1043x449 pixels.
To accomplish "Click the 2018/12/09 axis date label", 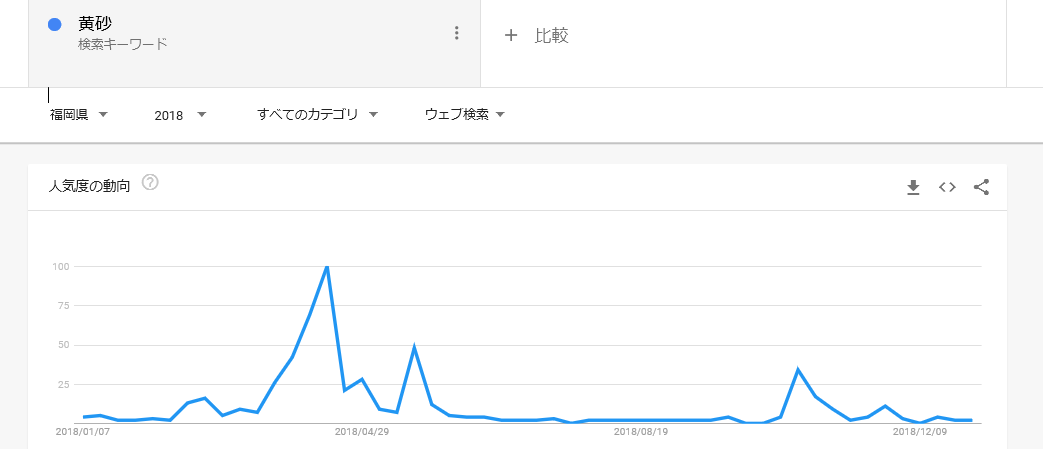I will tap(920, 432).
